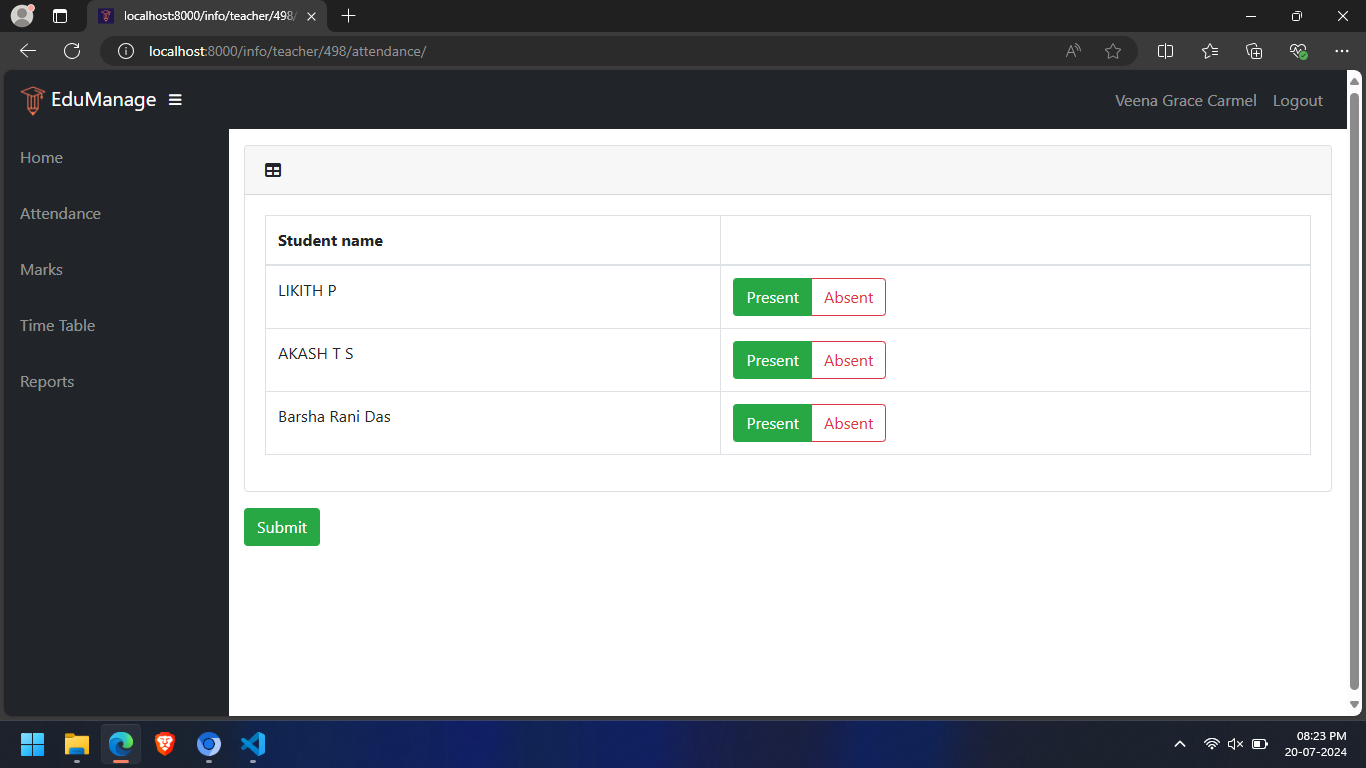
Task: Show hidden system tray icons chevron
Action: click(1180, 744)
